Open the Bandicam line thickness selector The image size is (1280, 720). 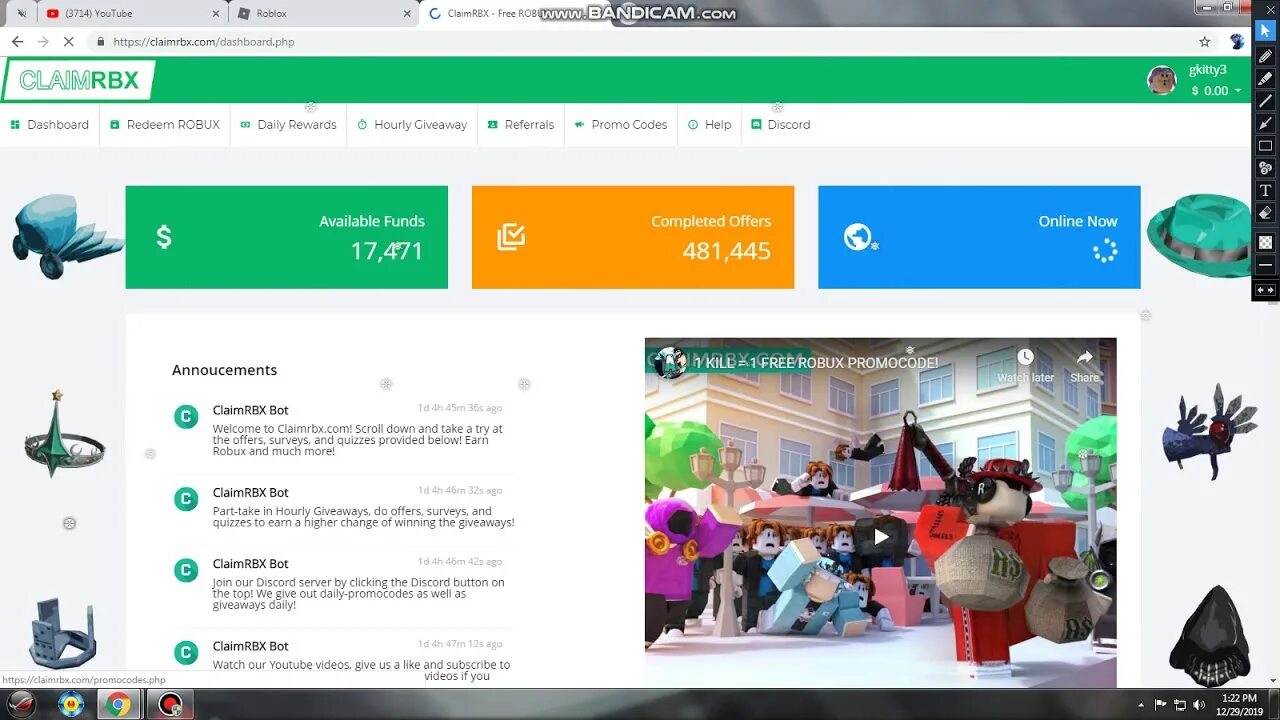1265,265
